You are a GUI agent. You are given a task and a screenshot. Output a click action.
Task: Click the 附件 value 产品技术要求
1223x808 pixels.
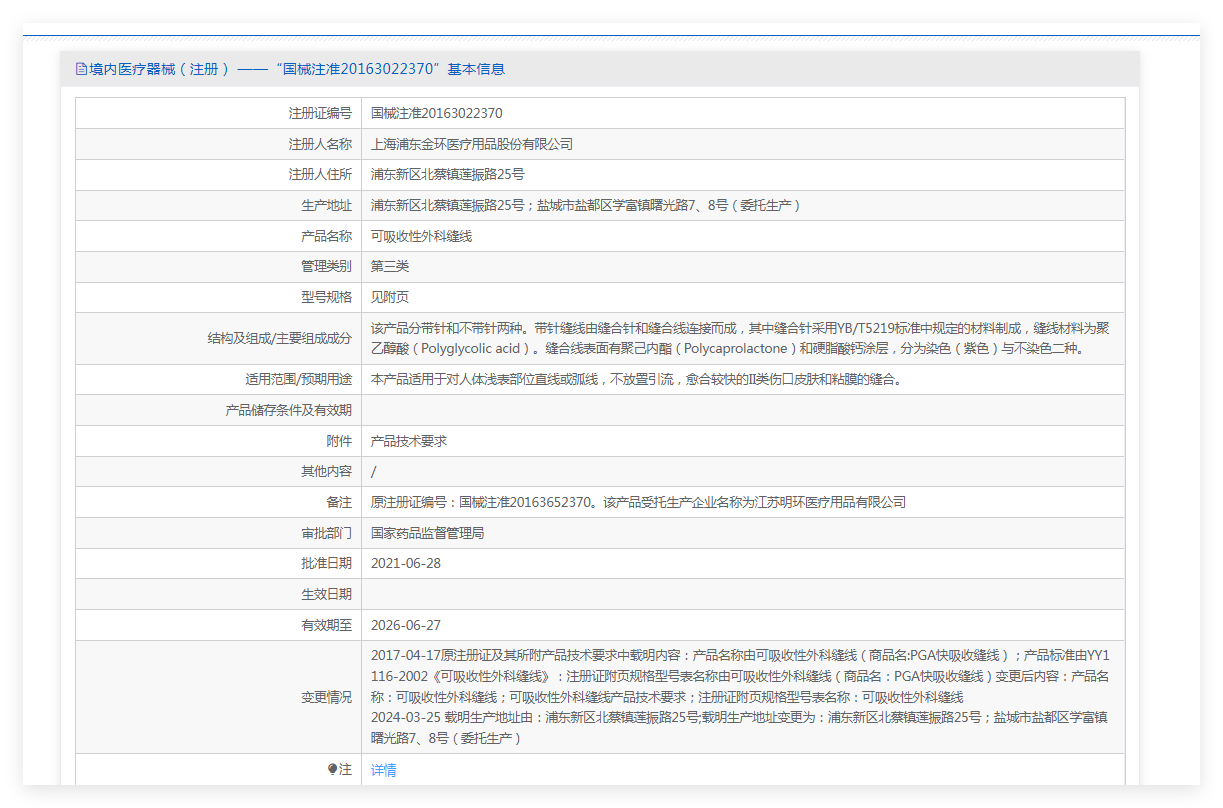click(x=408, y=441)
